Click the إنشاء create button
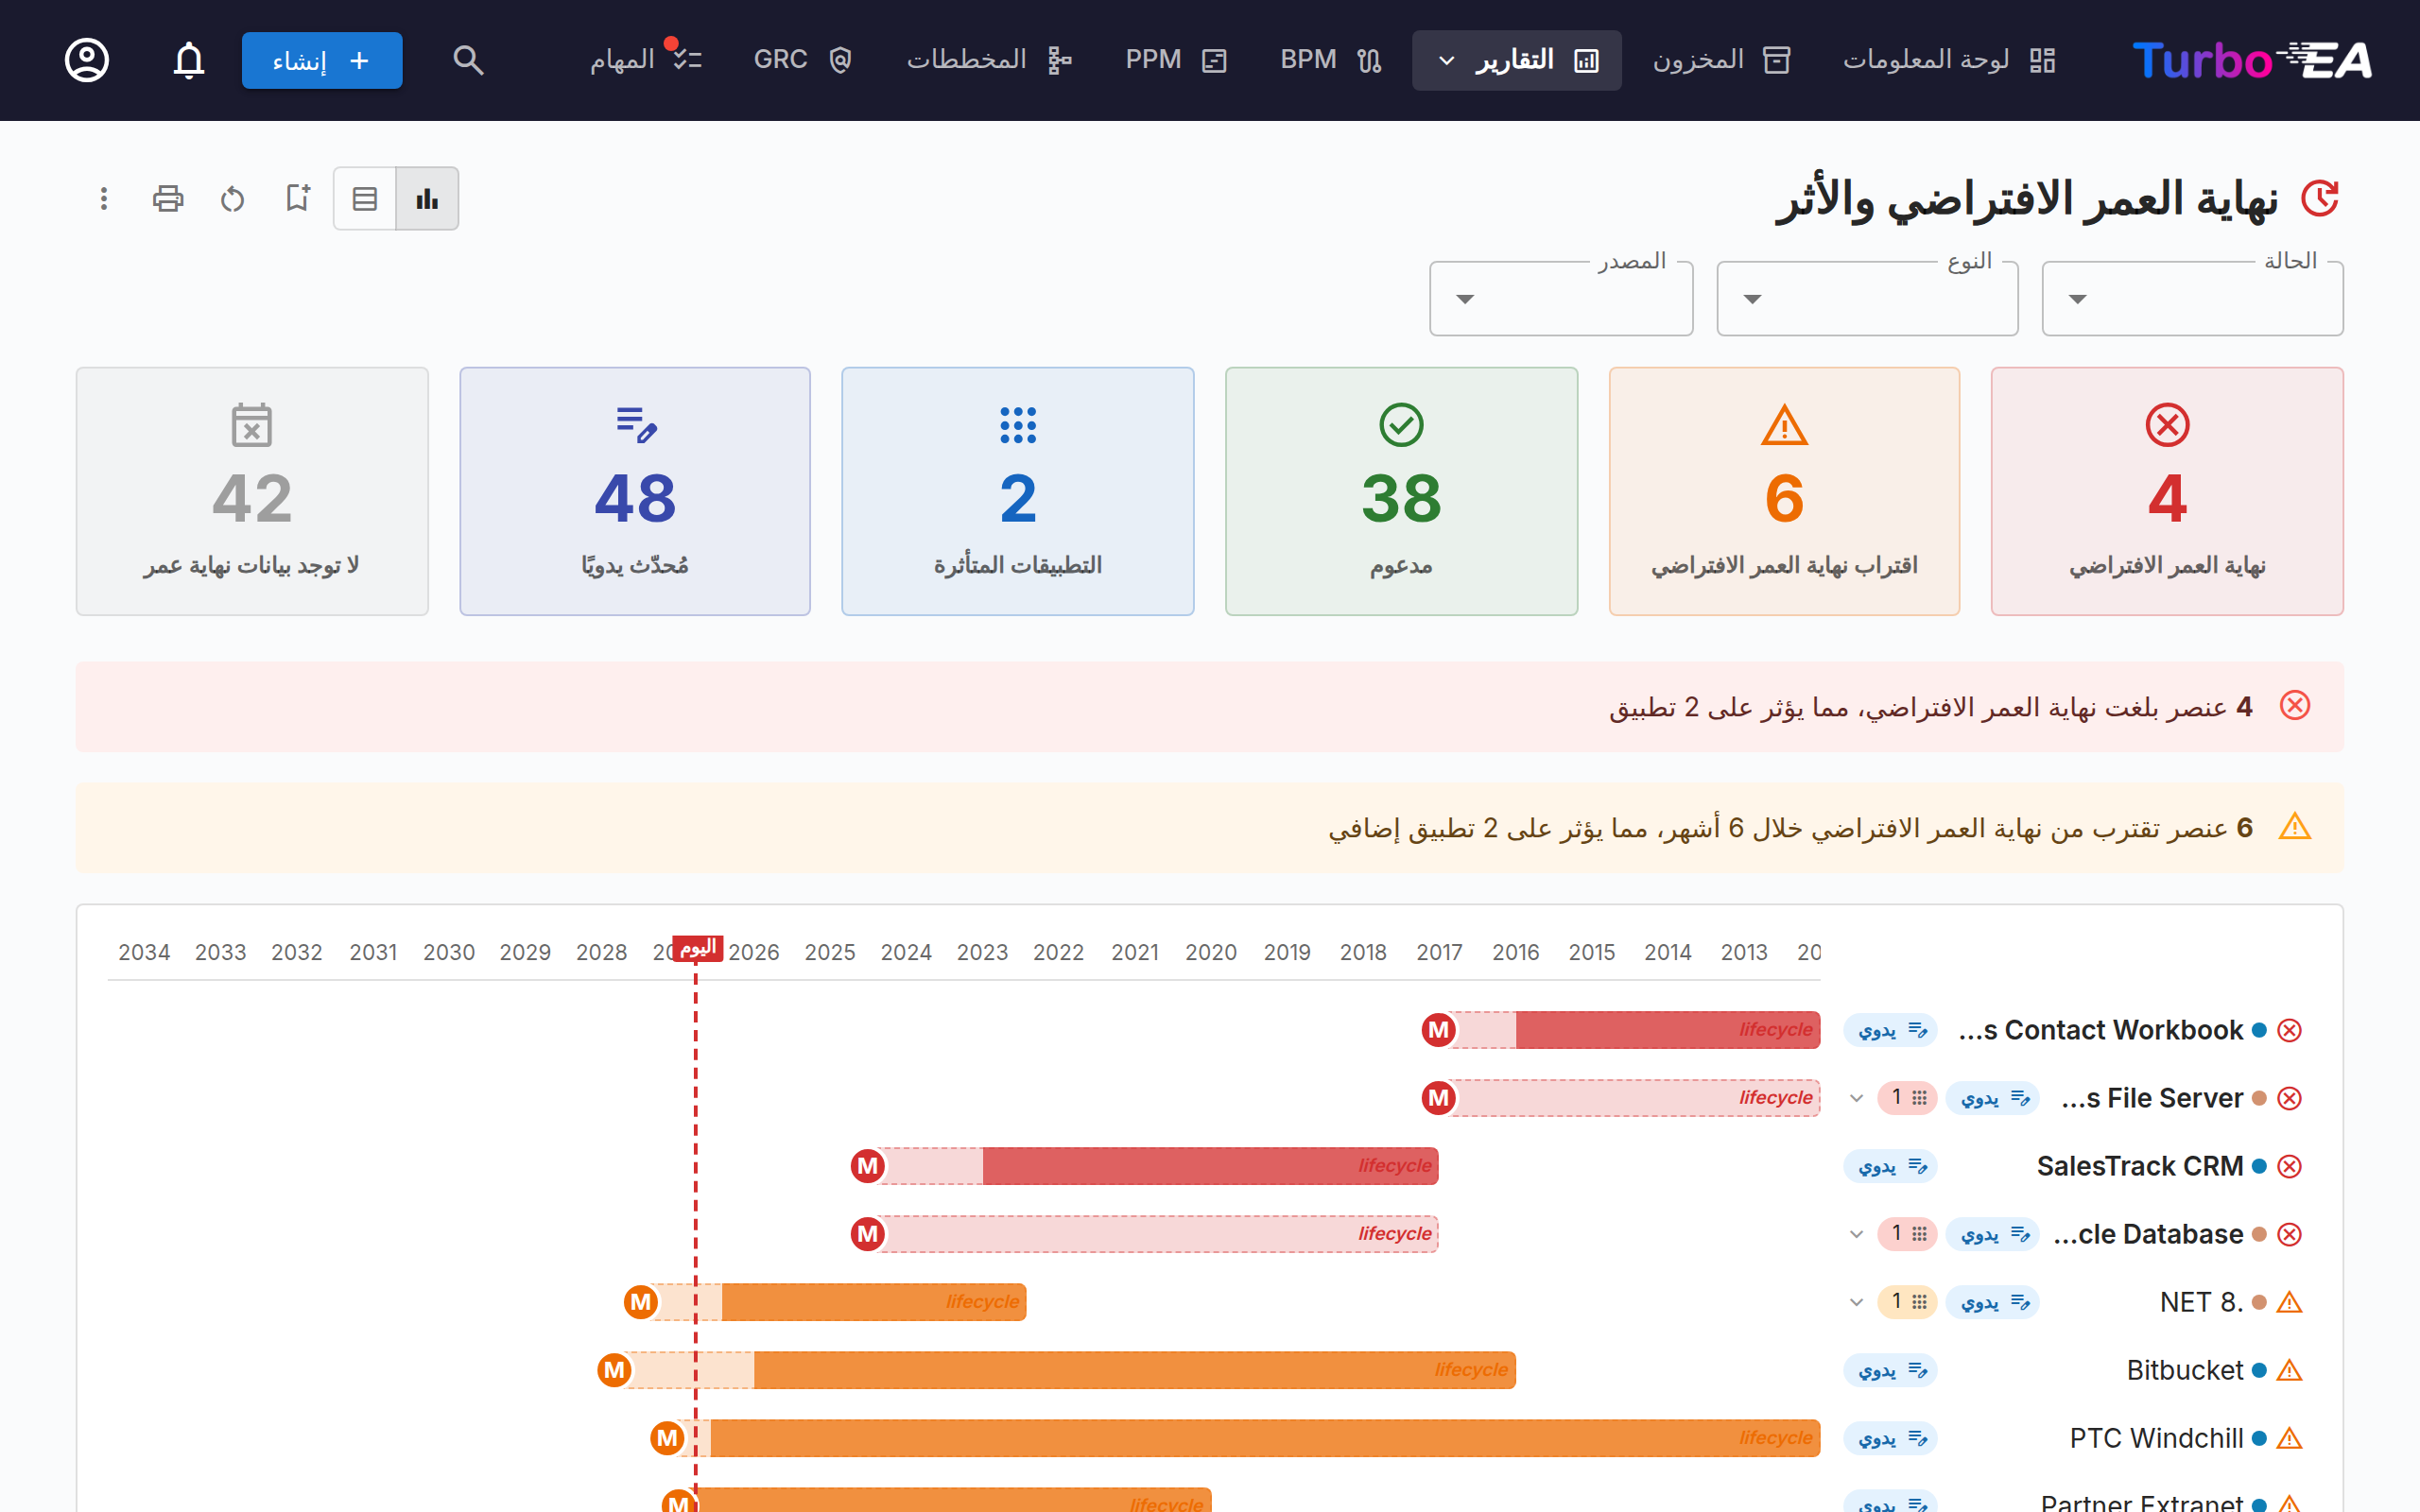Viewport: 2420px width, 1512px height. 322,60
